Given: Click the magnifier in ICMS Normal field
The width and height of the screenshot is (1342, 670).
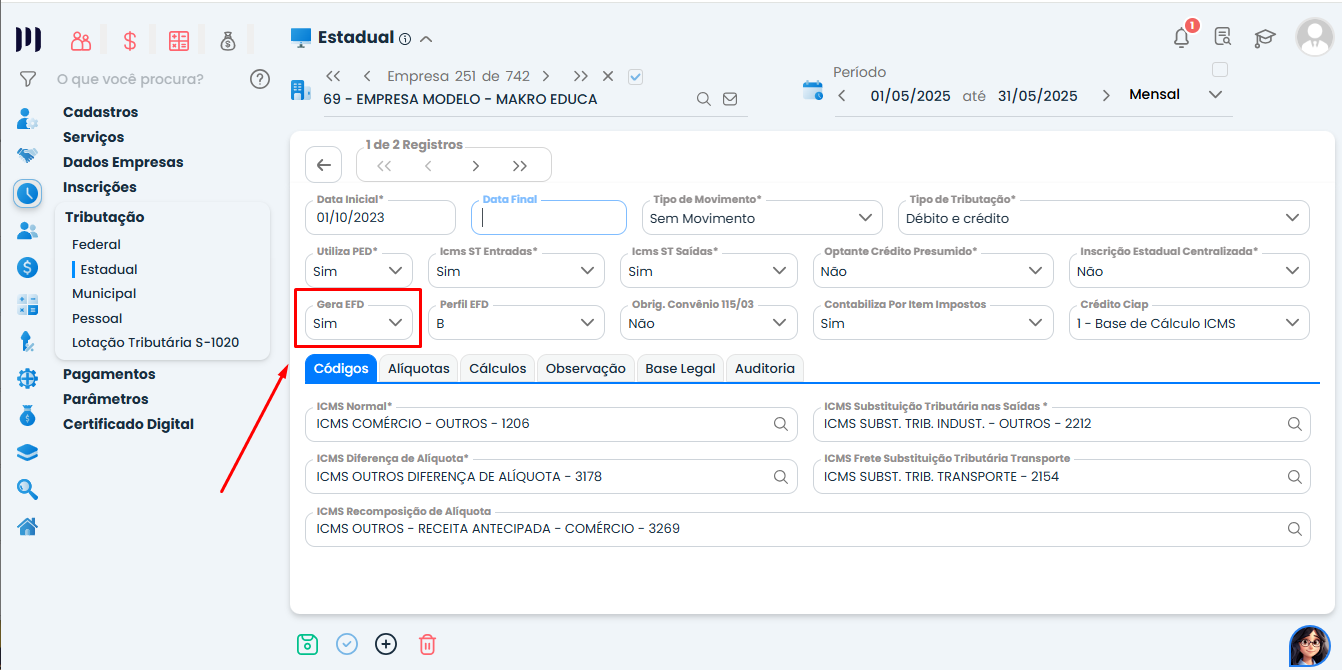Looking at the screenshot, I should pos(781,424).
